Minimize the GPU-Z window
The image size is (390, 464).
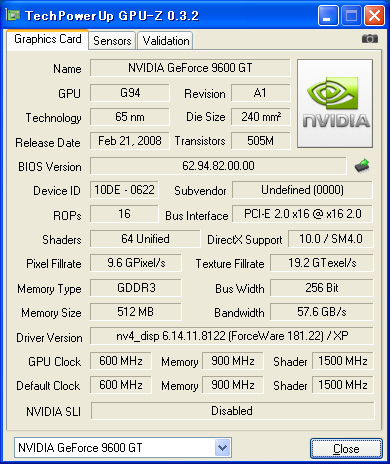328,15
